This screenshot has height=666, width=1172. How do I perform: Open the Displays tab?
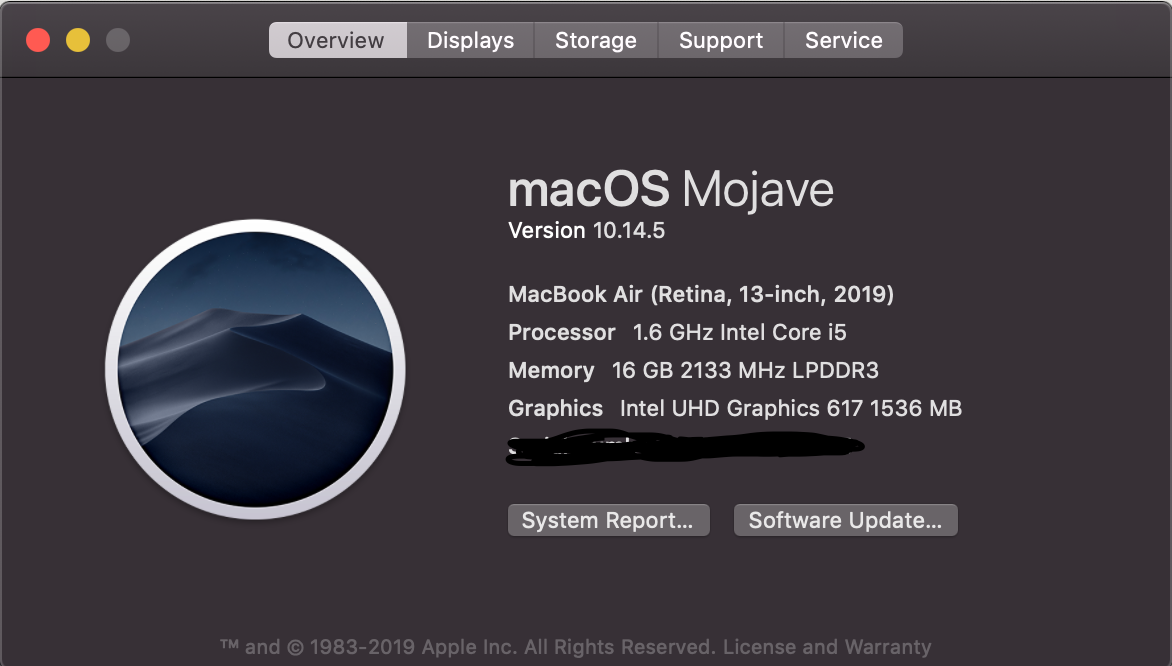point(470,40)
